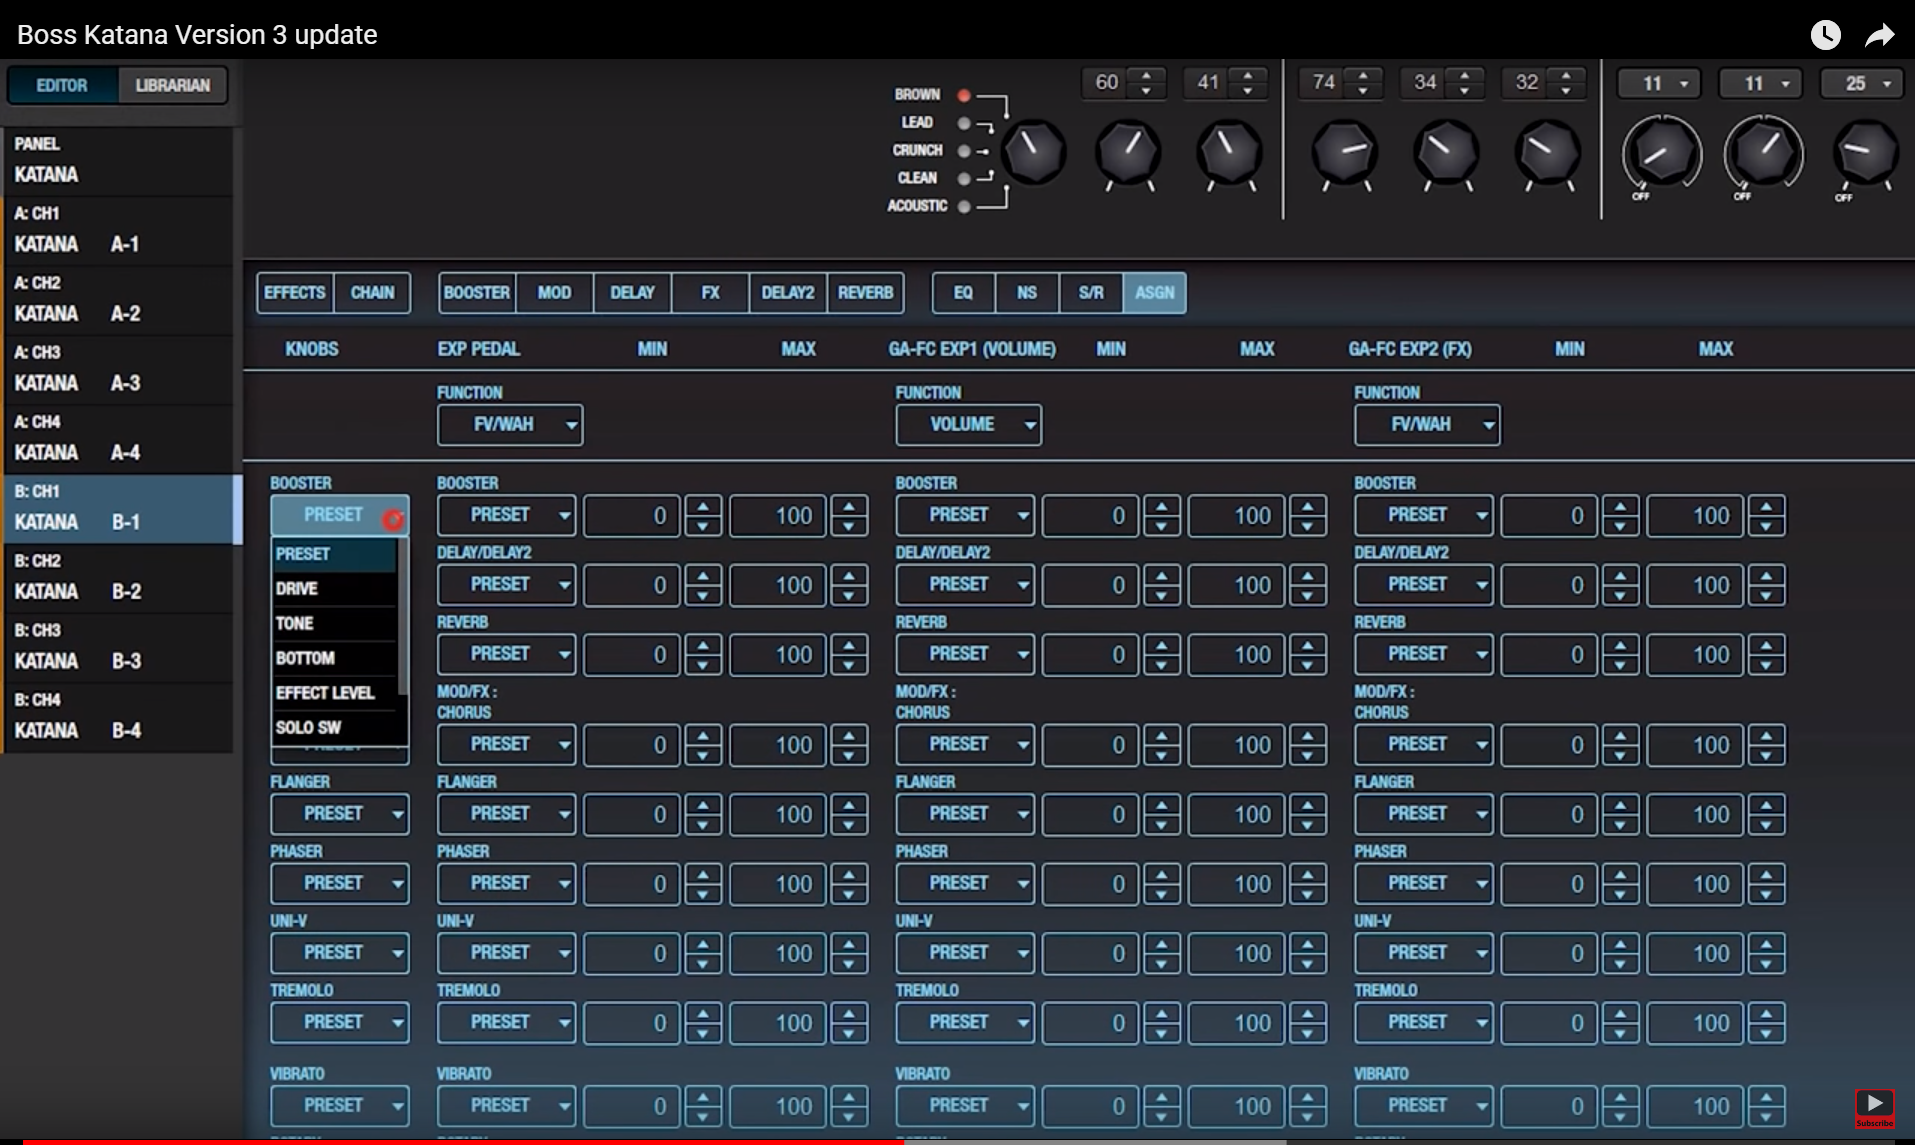Screen dimensions: 1915x1145
Task: Select the LEAD amp type radio
Action: pos(964,123)
